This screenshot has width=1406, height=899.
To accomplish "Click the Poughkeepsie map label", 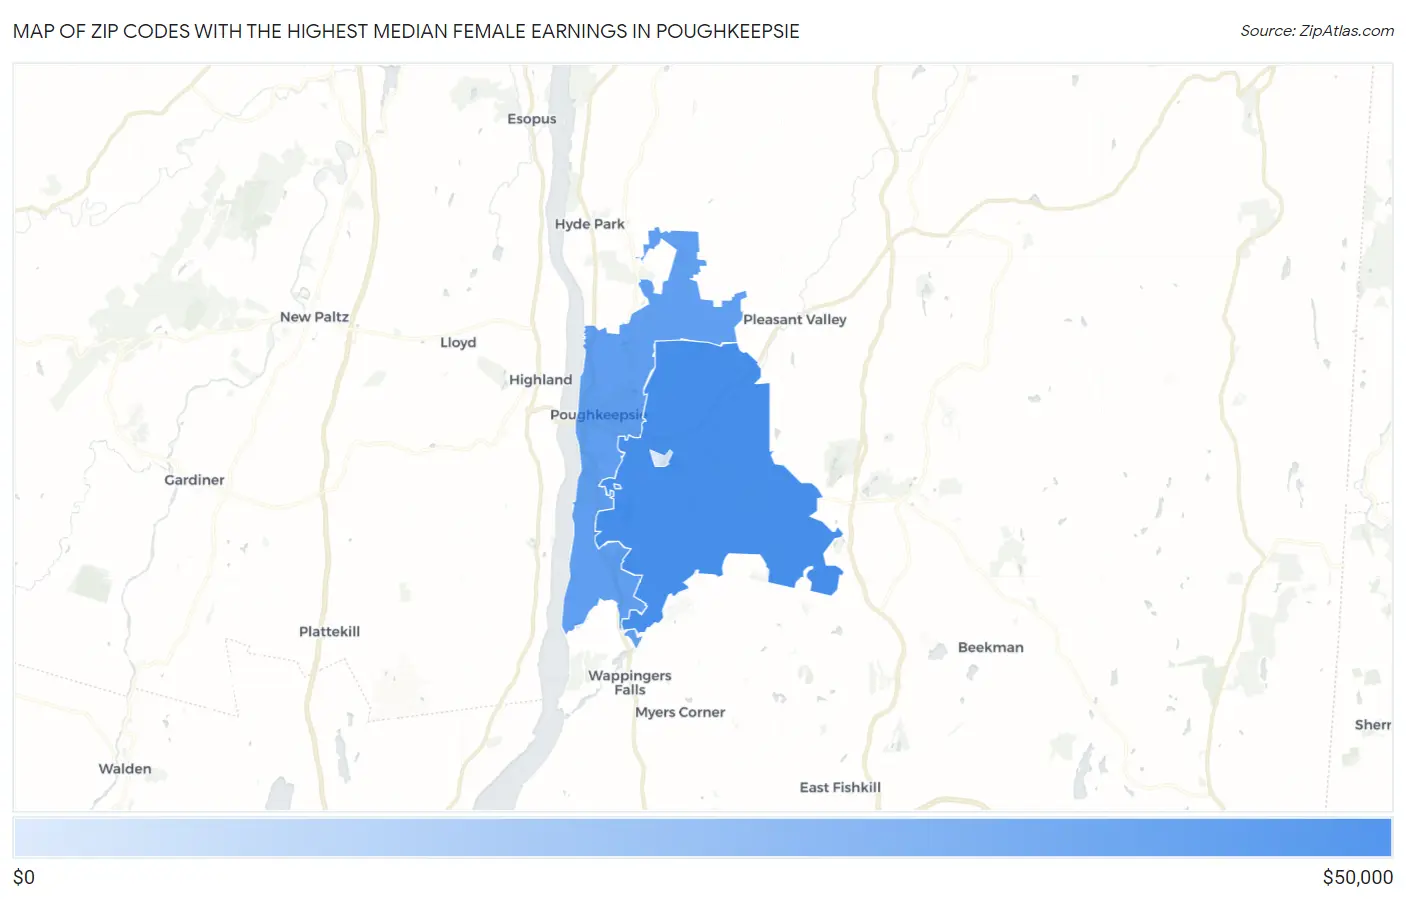I will tap(599, 415).
